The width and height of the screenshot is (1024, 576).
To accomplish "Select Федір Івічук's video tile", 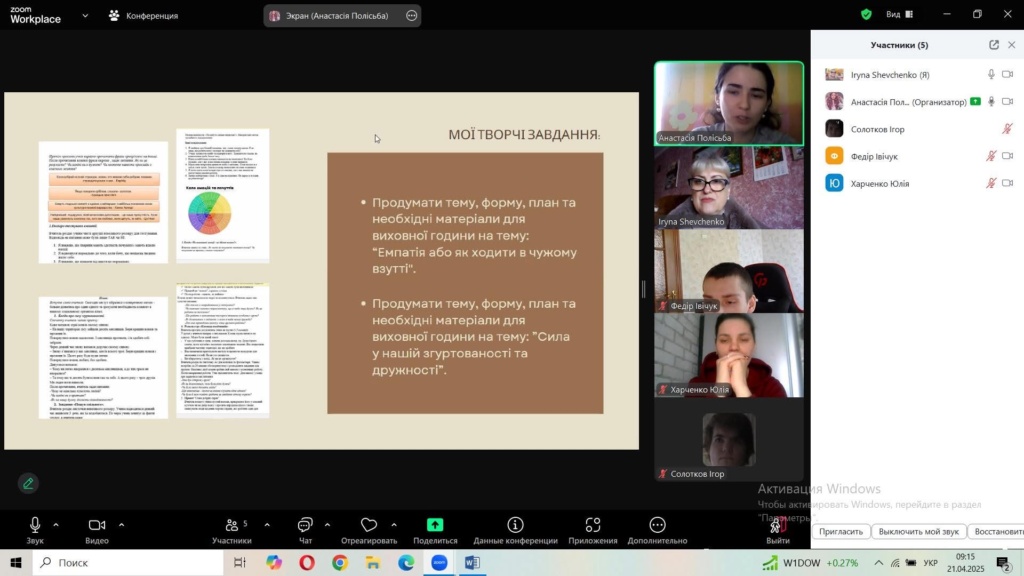I will coord(729,271).
